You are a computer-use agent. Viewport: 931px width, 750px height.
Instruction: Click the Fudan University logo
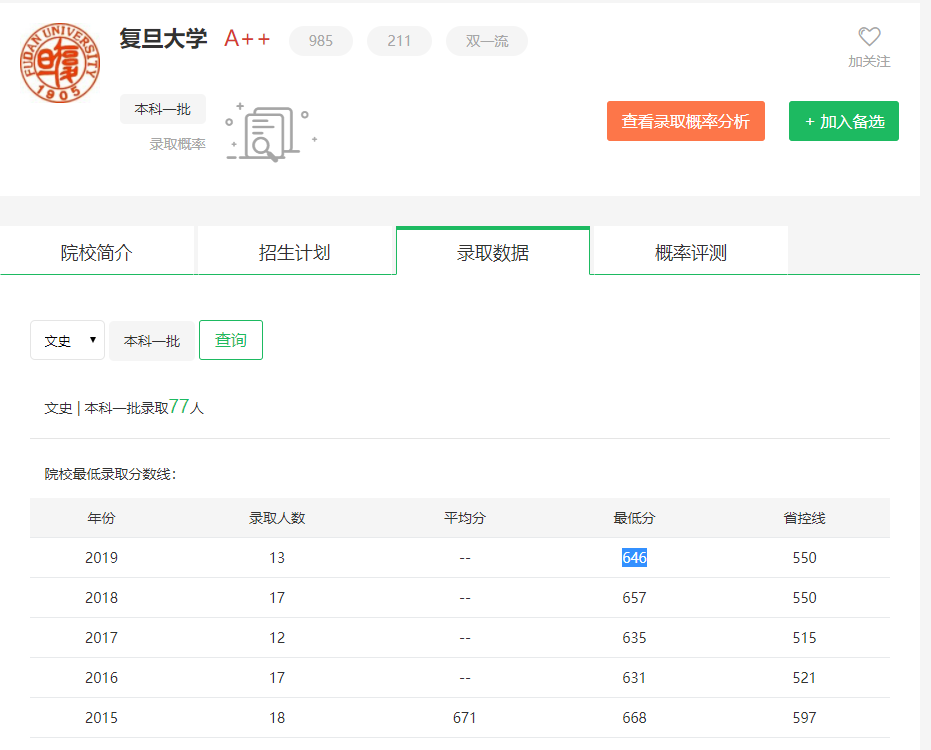coord(60,63)
